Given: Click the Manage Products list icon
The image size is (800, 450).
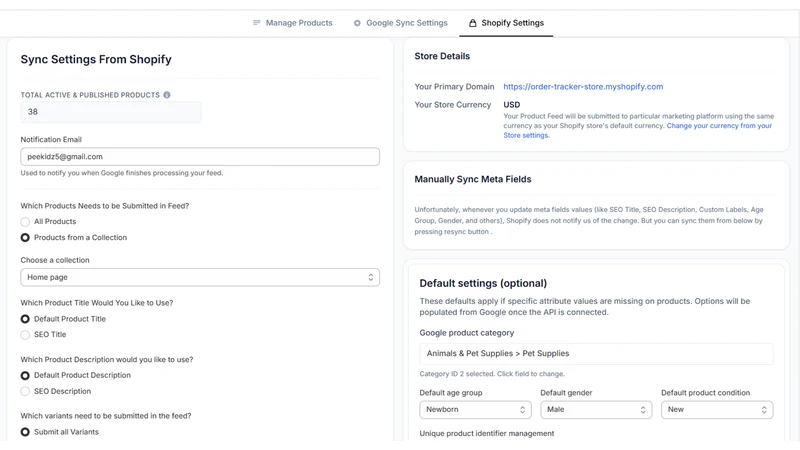Looking at the screenshot, I should [x=257, y=23].
